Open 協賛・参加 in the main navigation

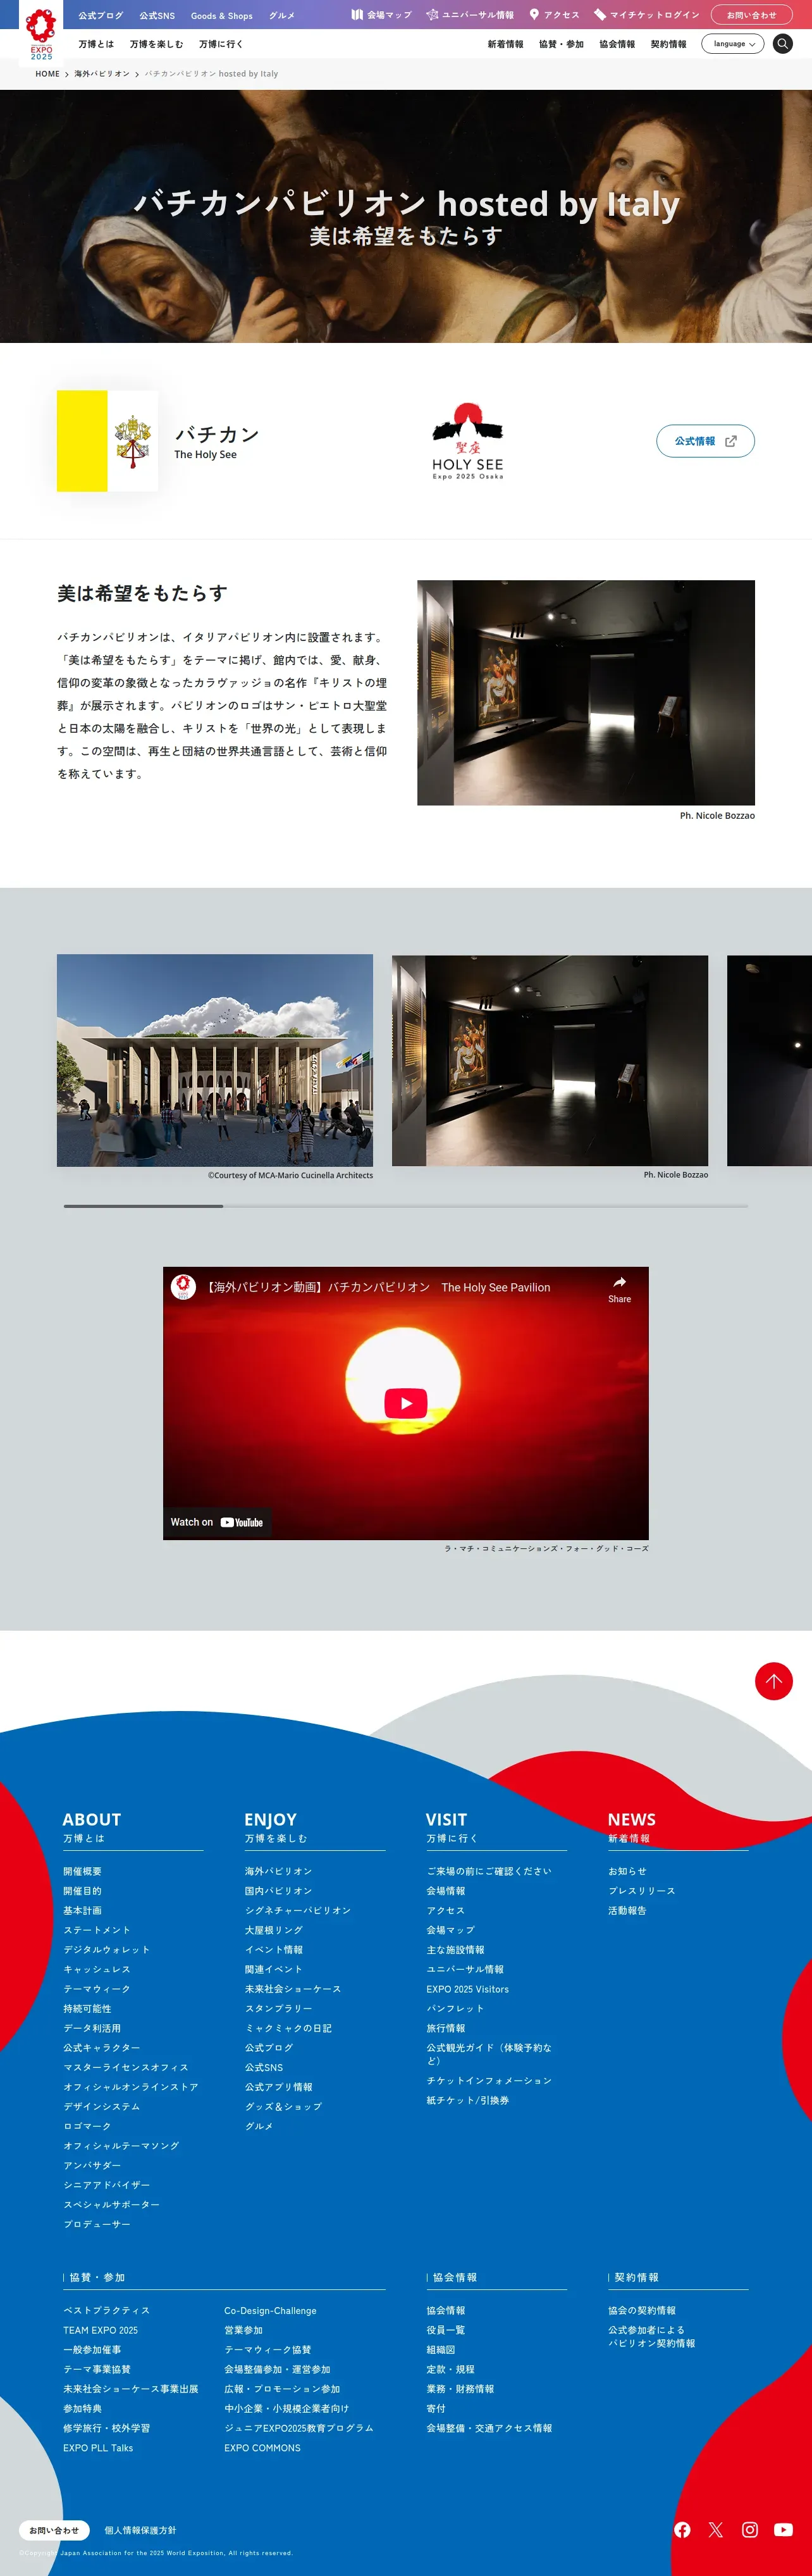click(x=561, y=44)
